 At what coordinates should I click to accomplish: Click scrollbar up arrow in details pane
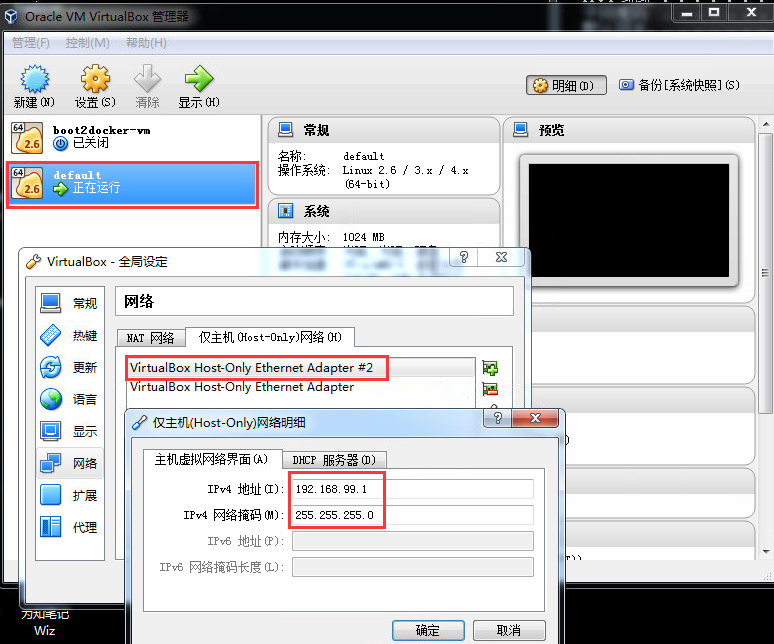coord(765,124)
